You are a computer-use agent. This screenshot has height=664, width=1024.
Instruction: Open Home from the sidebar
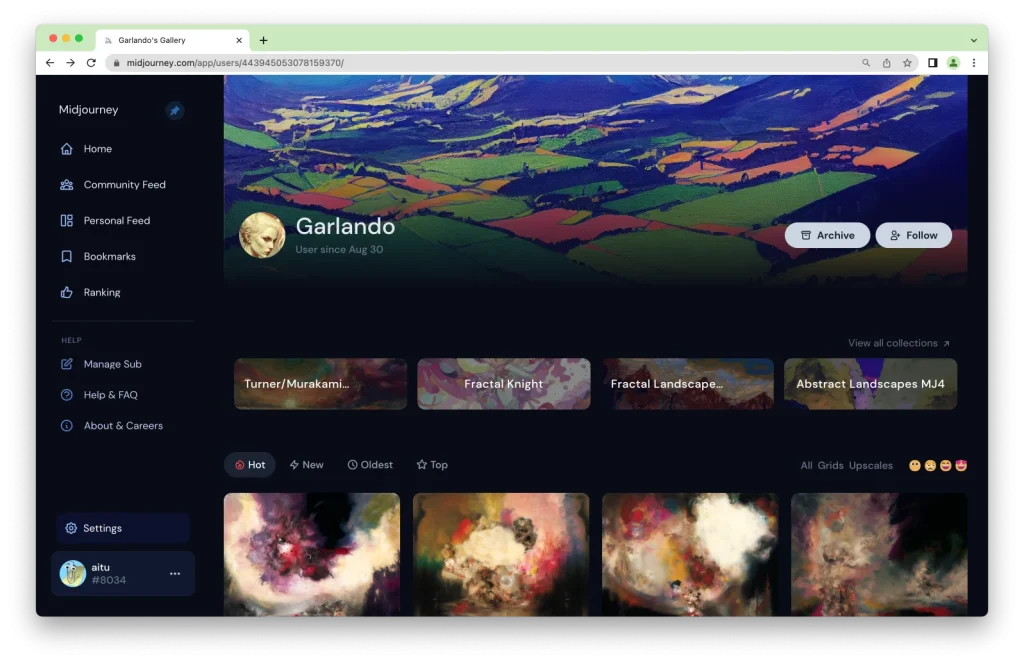(x=97, y=149)
